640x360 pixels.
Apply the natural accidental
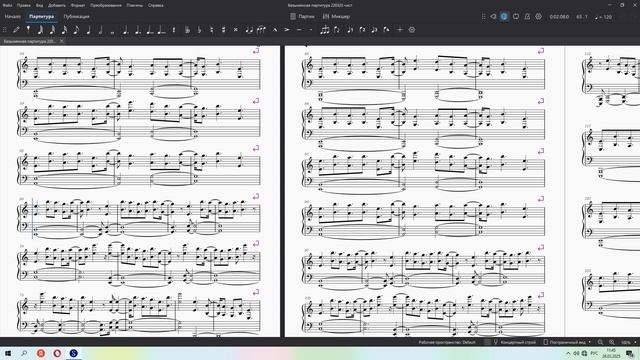pyautogui.click(x=211, y=29)
